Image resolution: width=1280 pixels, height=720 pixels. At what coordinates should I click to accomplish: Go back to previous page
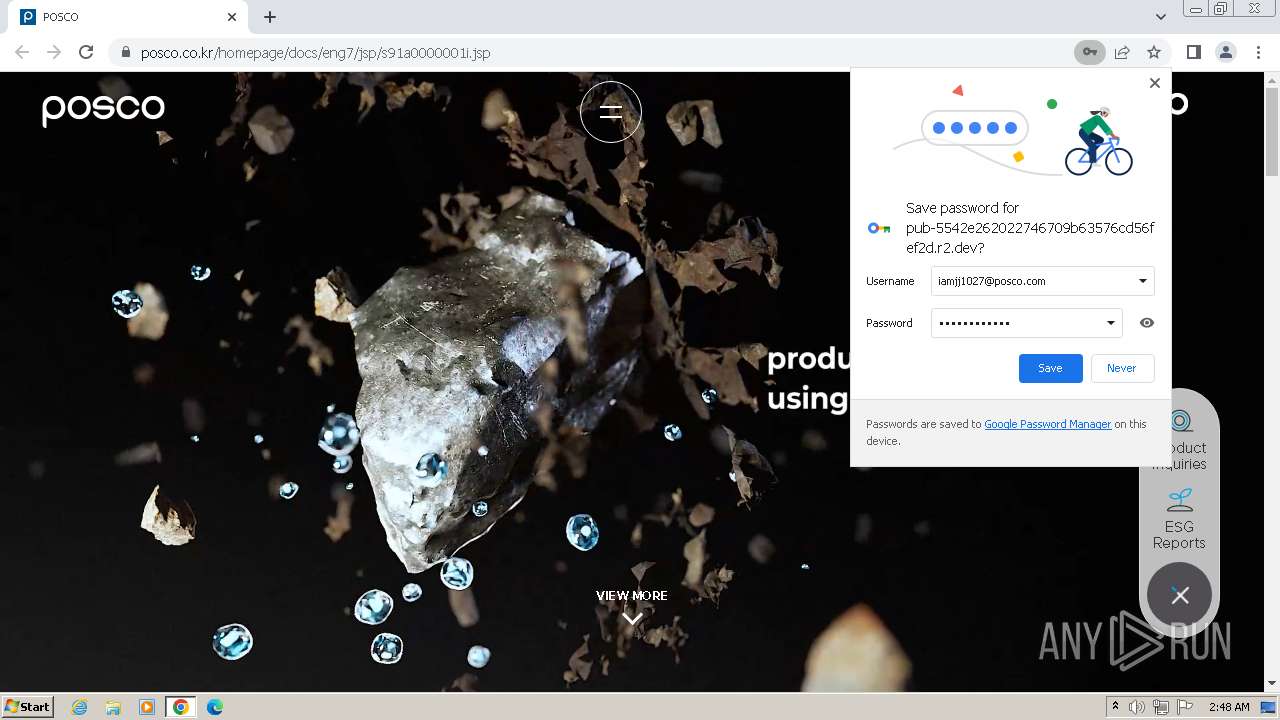click(x=22, y=52)
